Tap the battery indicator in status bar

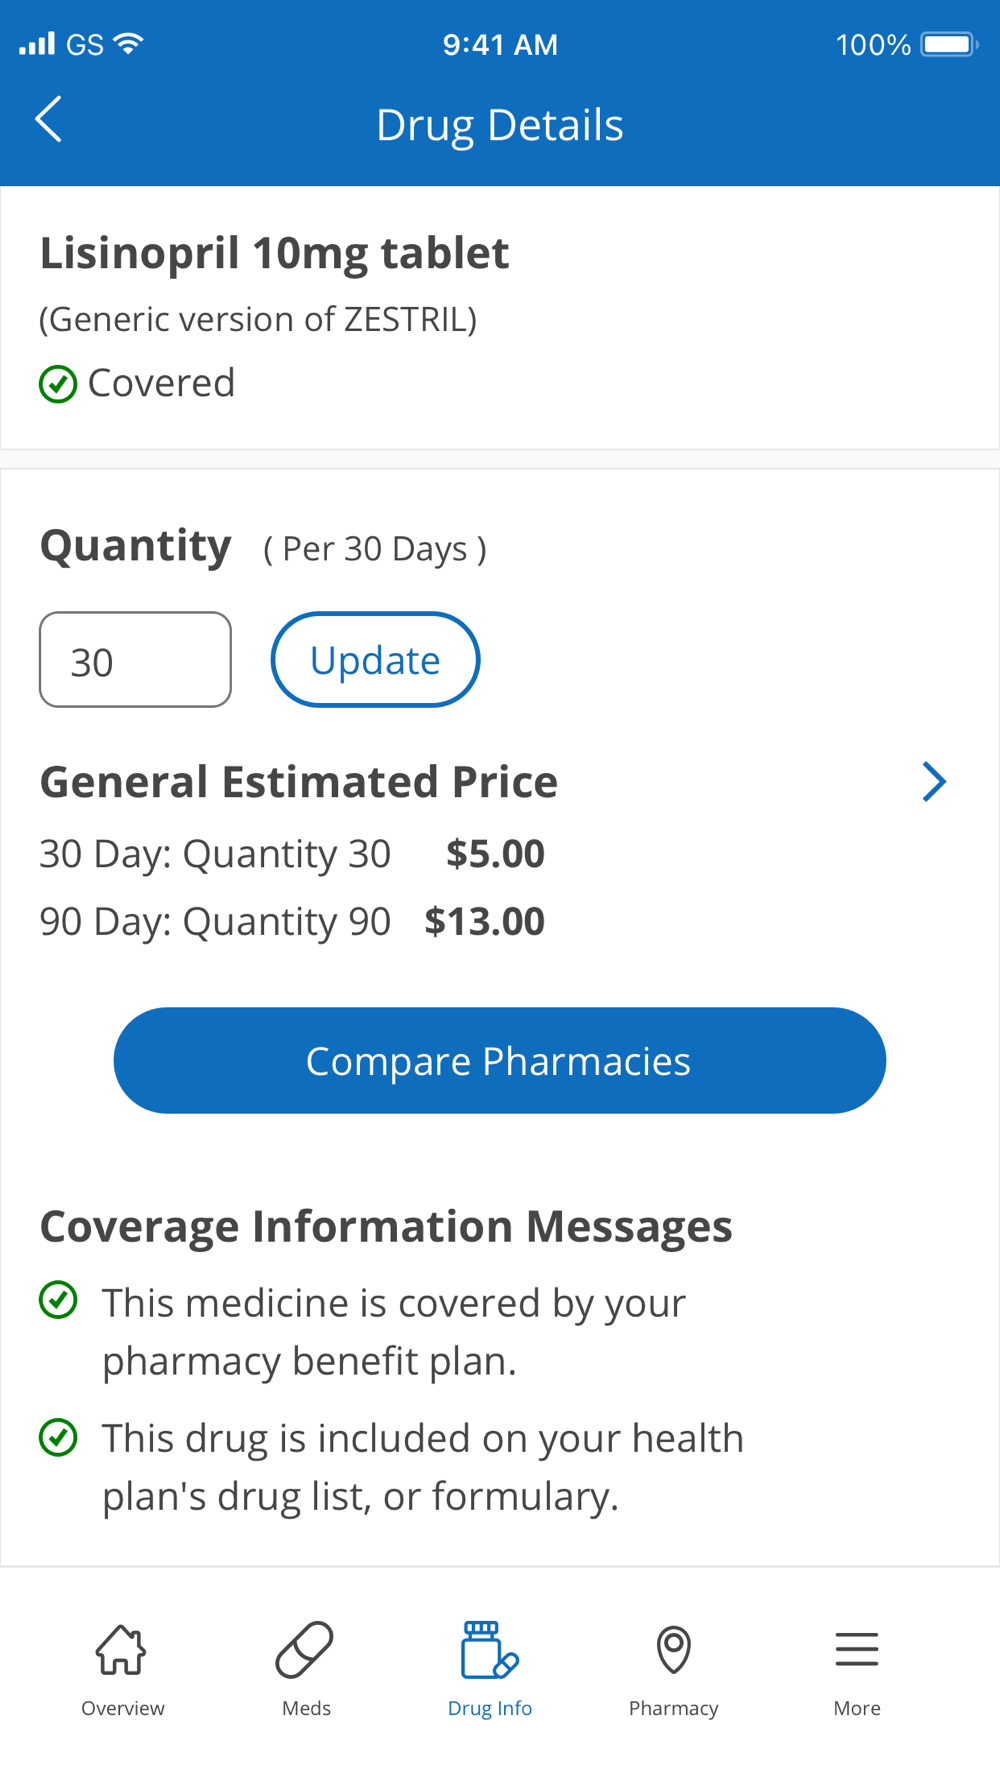coord(947,45)
